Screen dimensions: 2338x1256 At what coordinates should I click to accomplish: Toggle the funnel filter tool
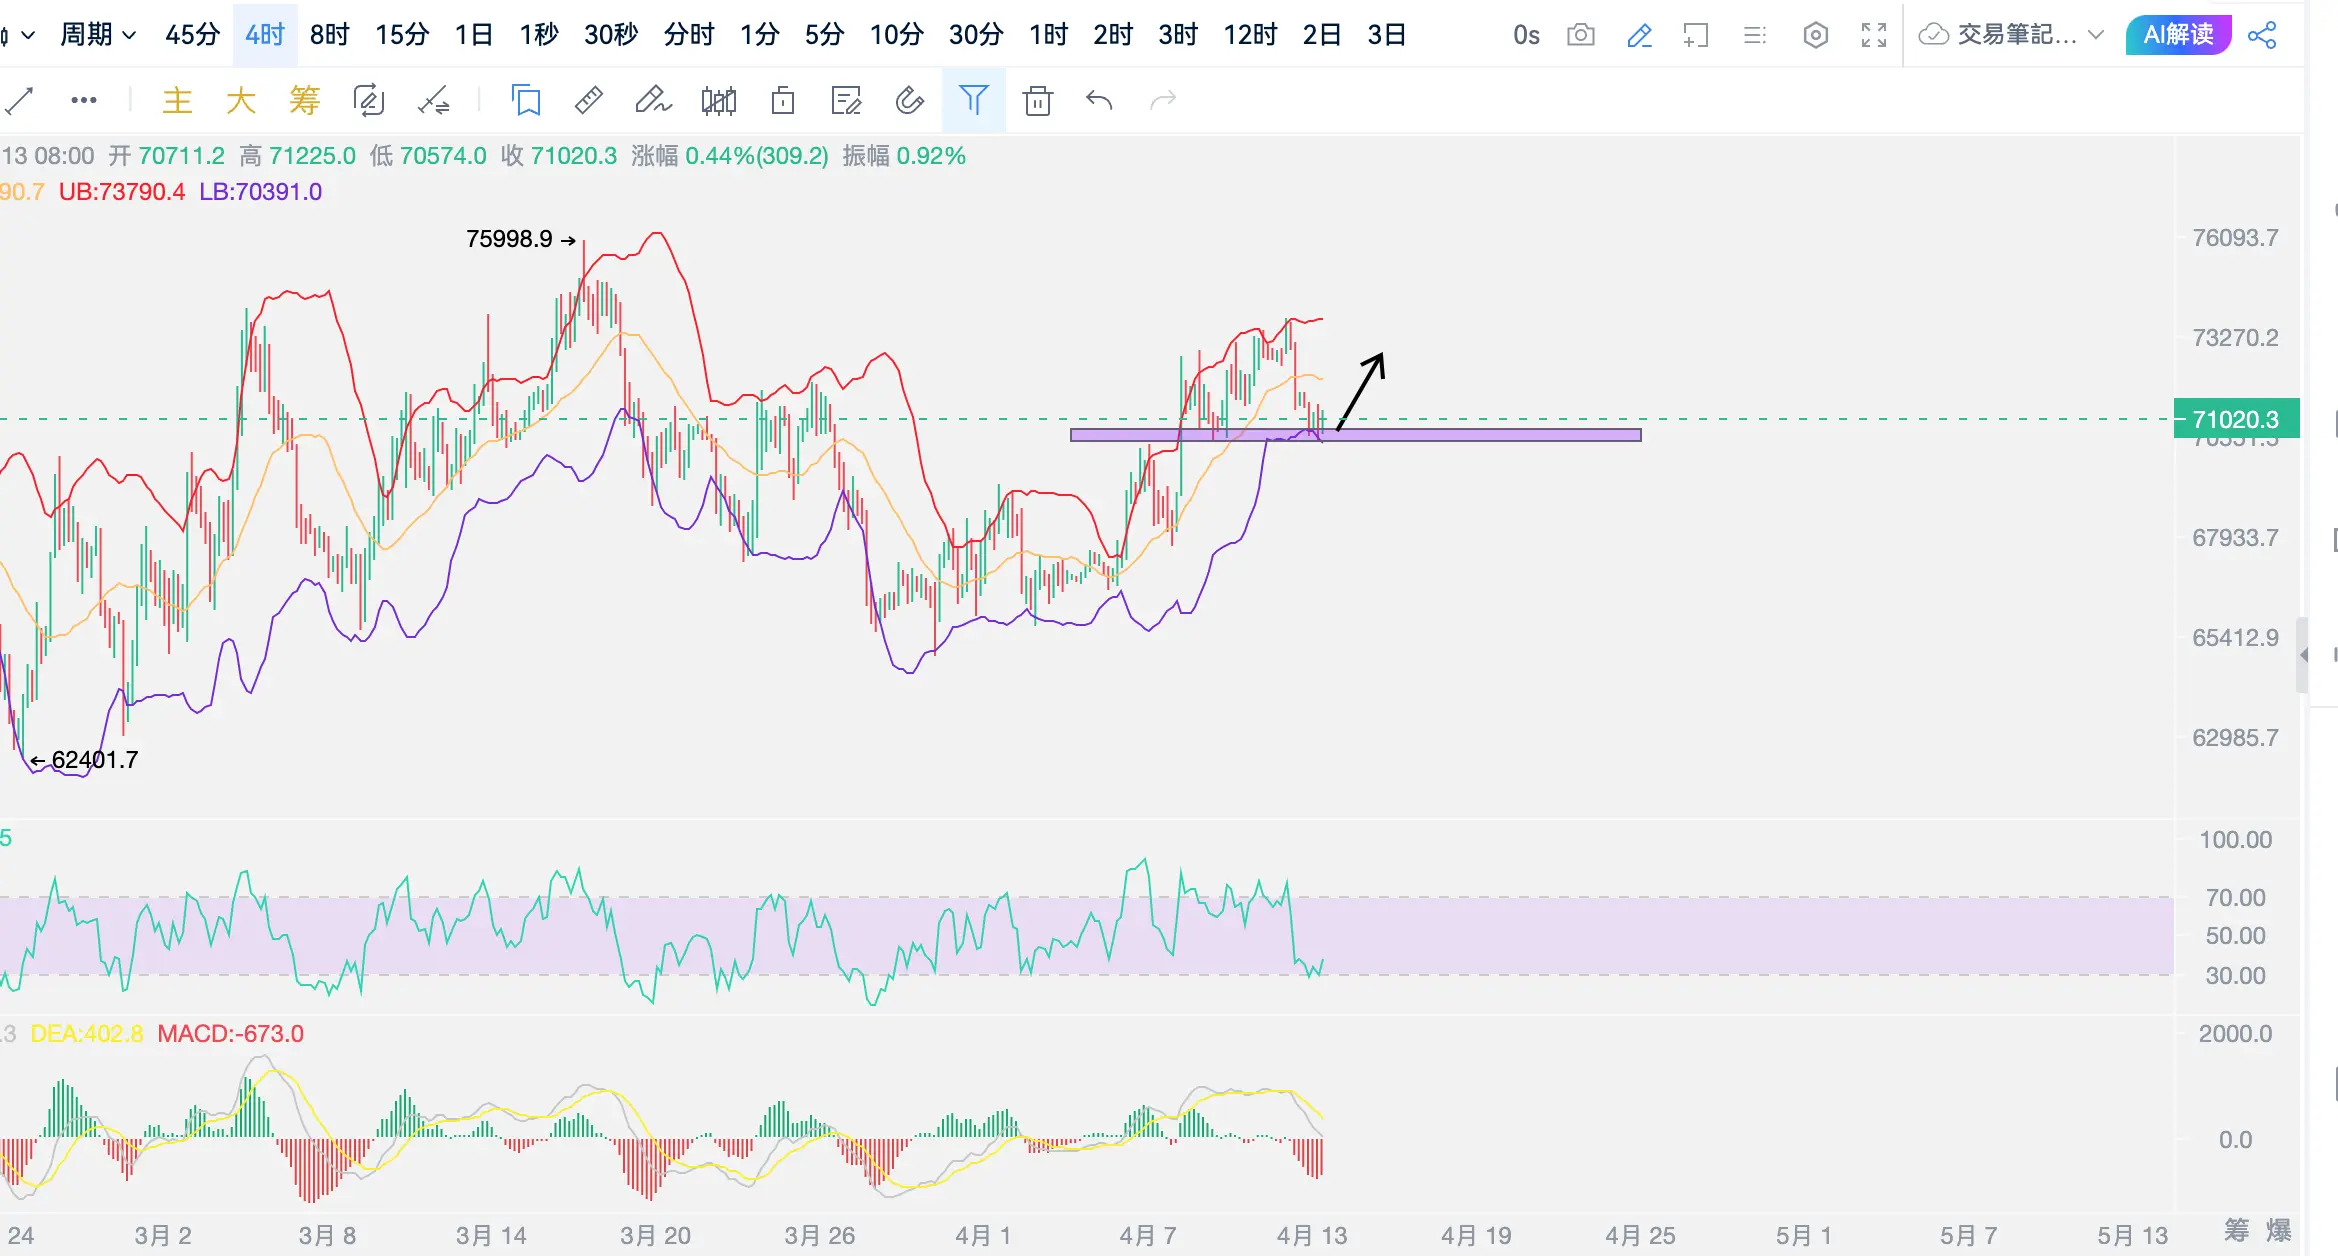973,100
